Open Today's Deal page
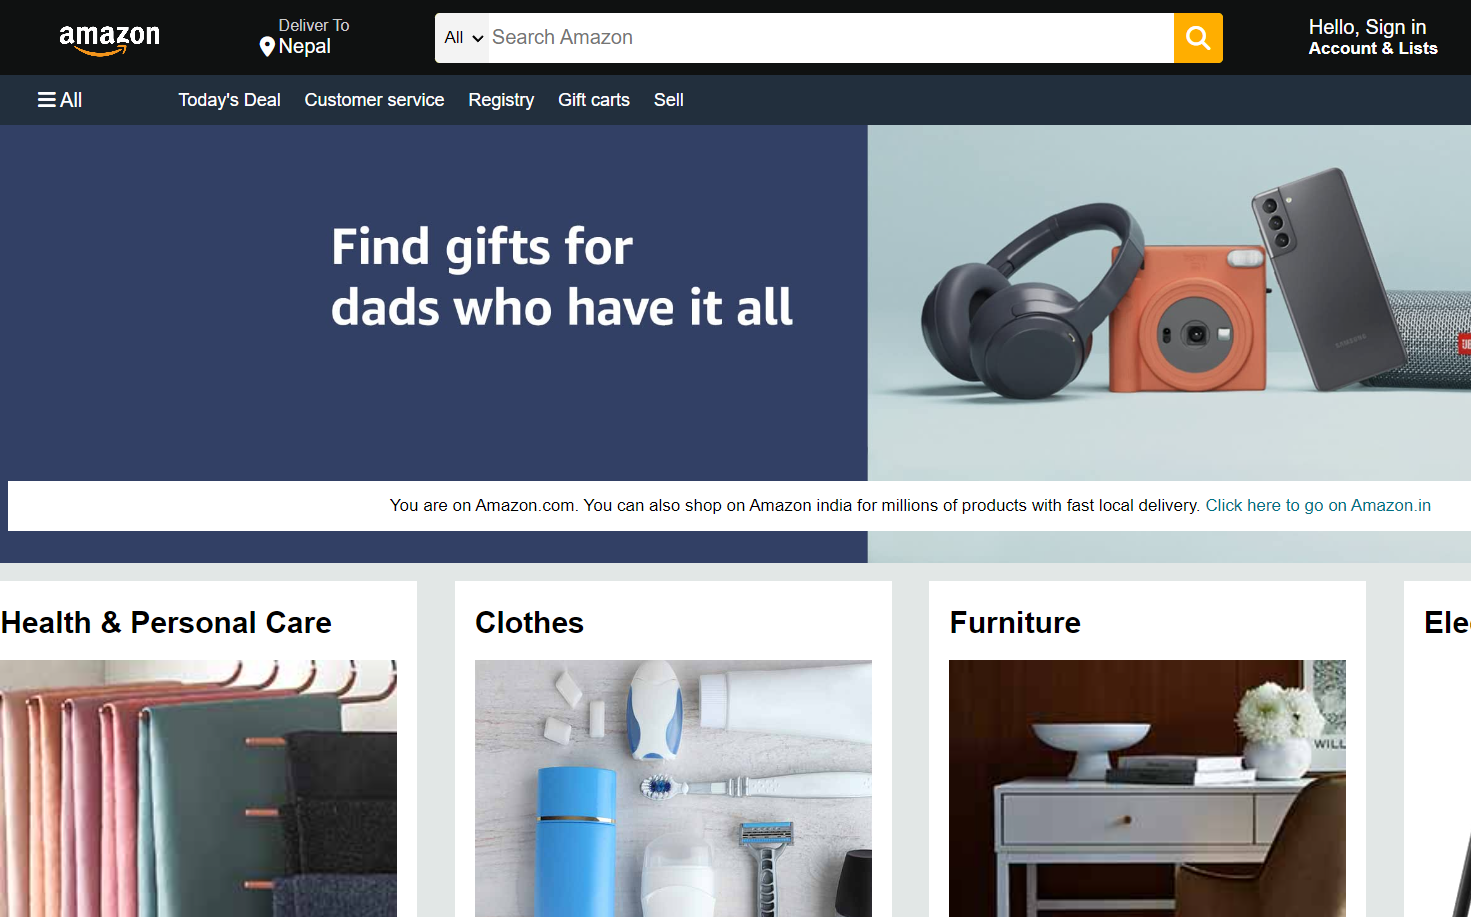This screenshot has height=917, width=1471. click(229, 100)
